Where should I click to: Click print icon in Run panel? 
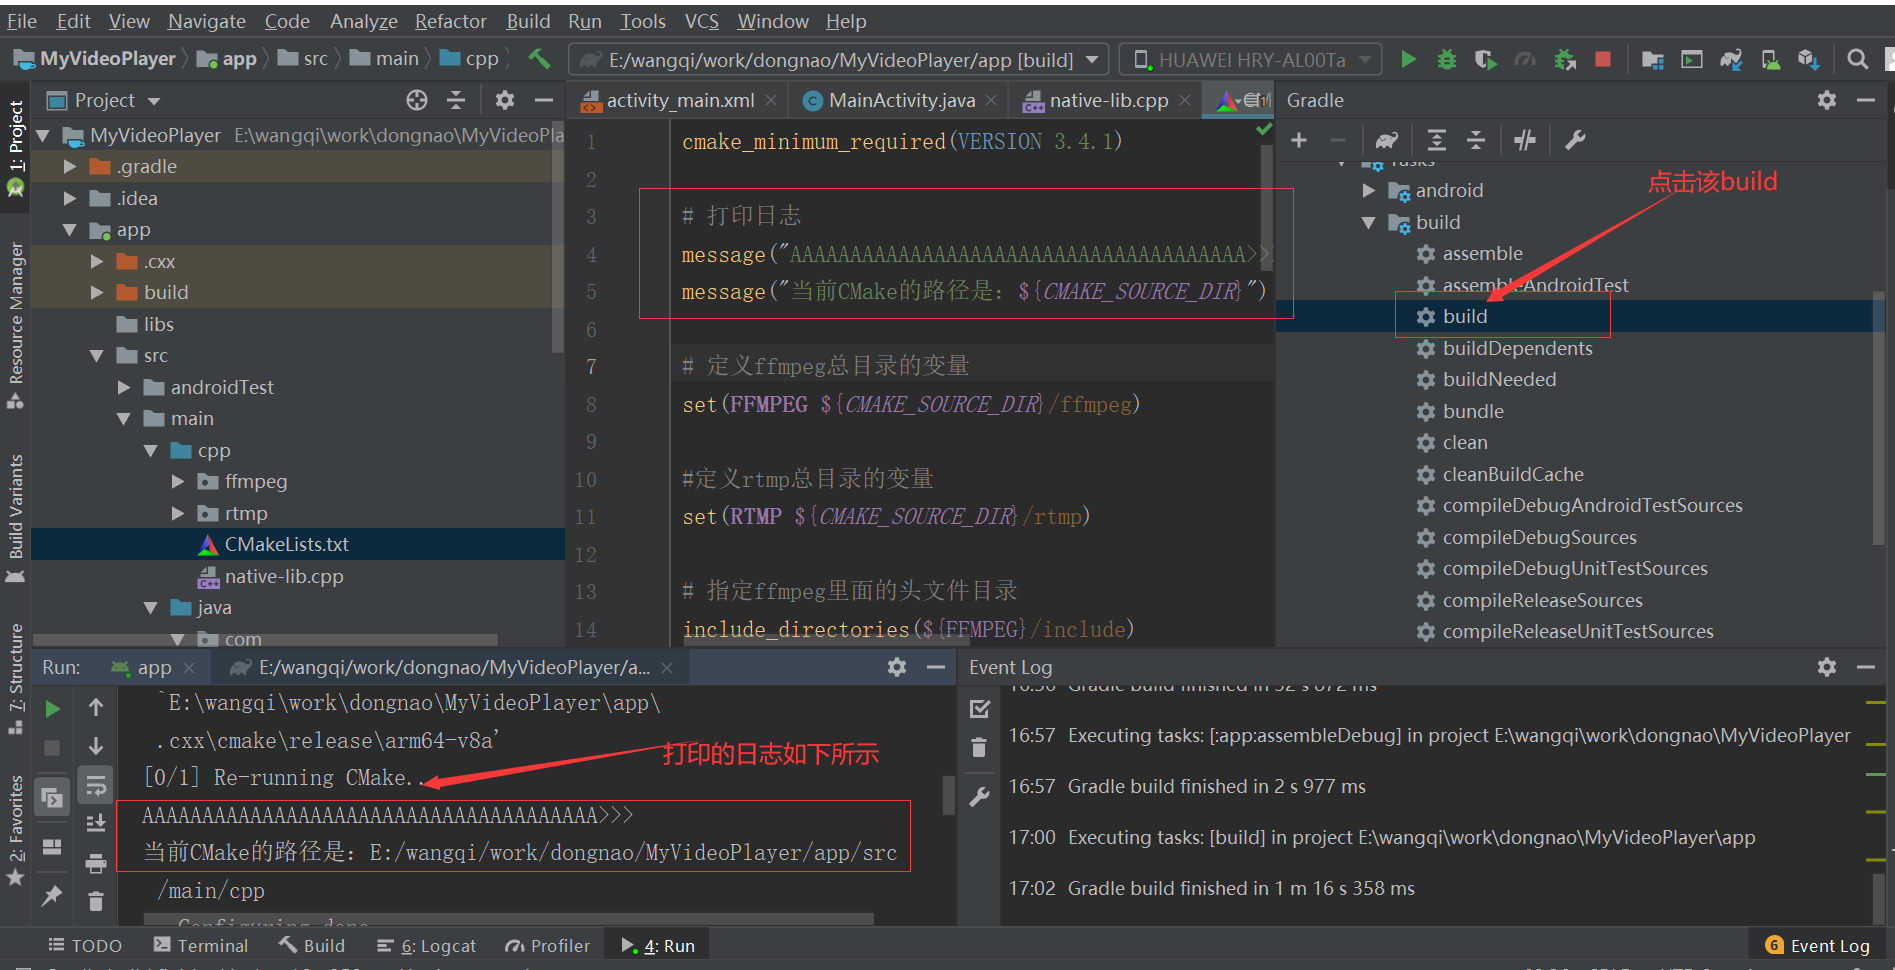[96, 863]
